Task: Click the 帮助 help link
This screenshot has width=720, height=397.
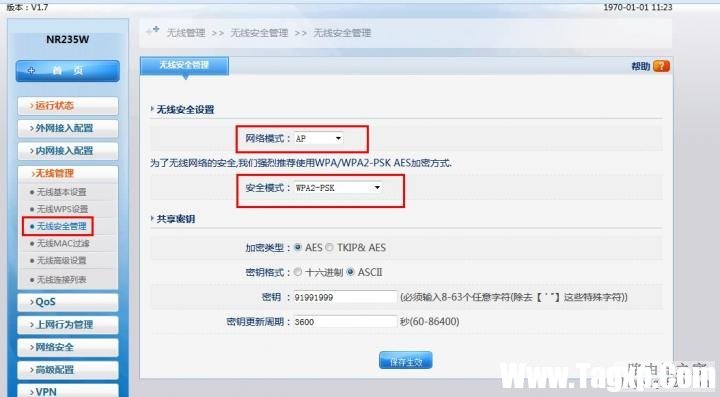Action: 641,67
